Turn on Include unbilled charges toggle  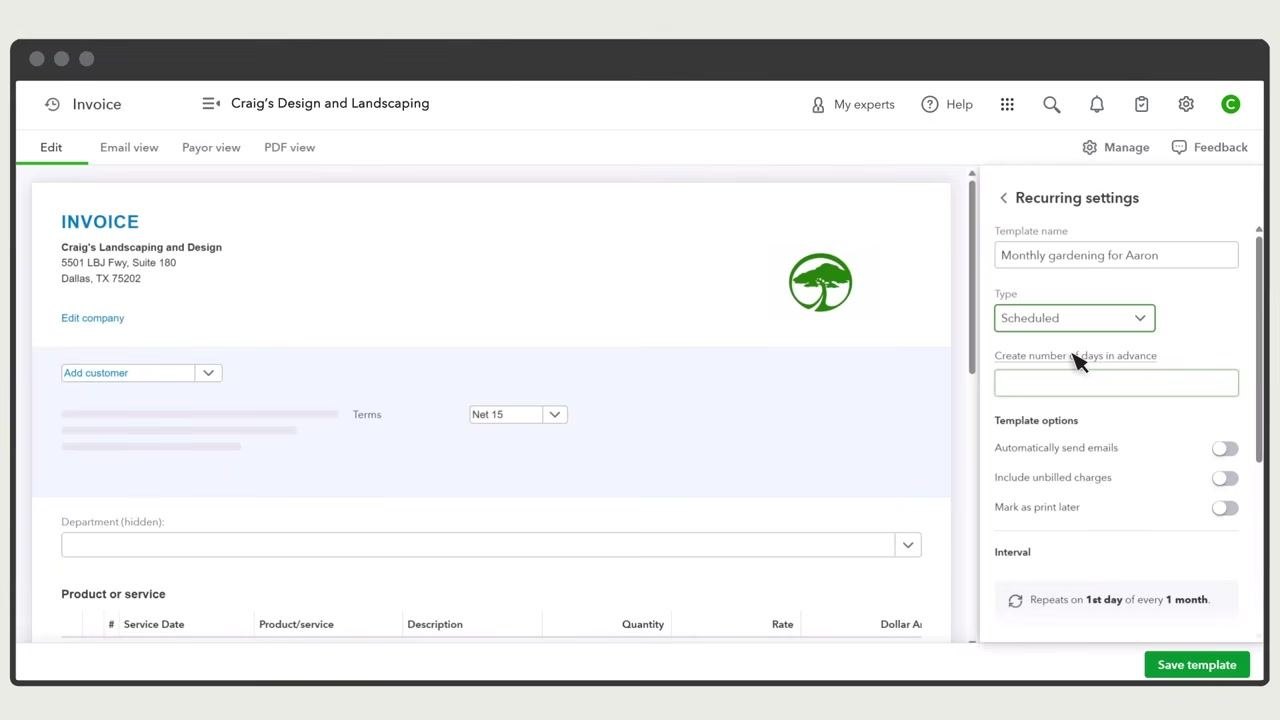pyautogui.click(x=1225, y=478)
